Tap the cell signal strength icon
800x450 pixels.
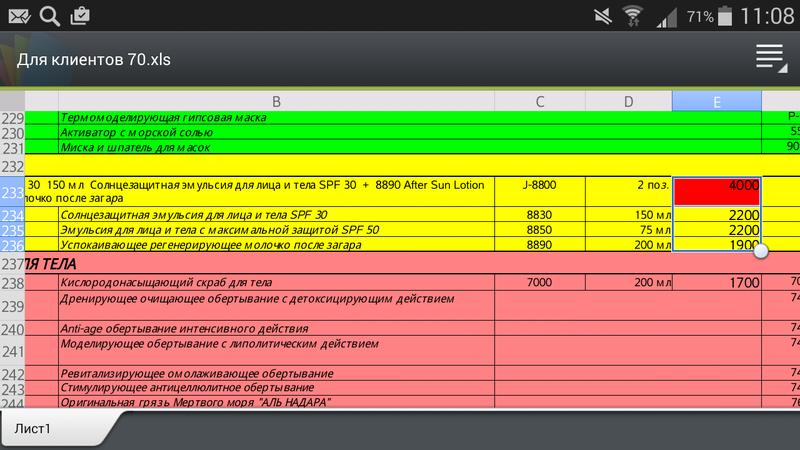(x=667, y=17)
